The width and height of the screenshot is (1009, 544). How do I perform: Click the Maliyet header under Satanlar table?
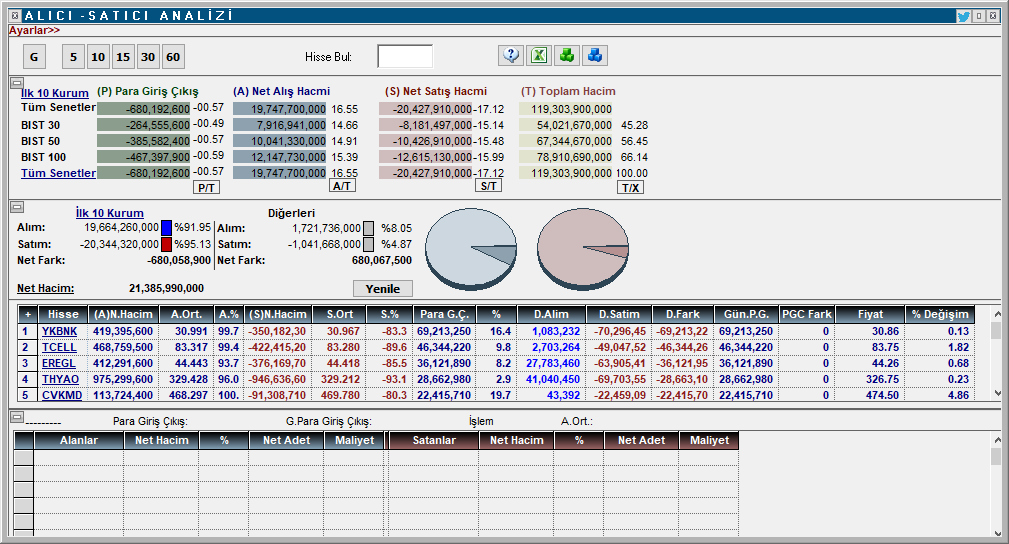coord(709,440)
